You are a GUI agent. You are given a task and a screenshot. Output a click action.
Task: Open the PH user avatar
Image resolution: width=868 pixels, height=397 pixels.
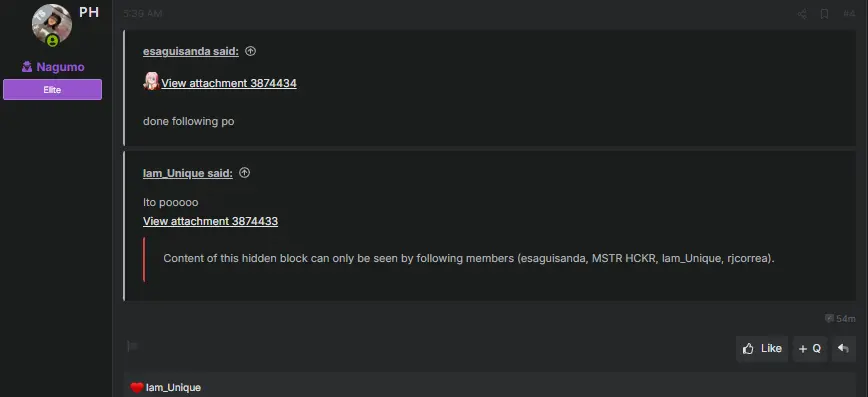click(x=52, y=24)
